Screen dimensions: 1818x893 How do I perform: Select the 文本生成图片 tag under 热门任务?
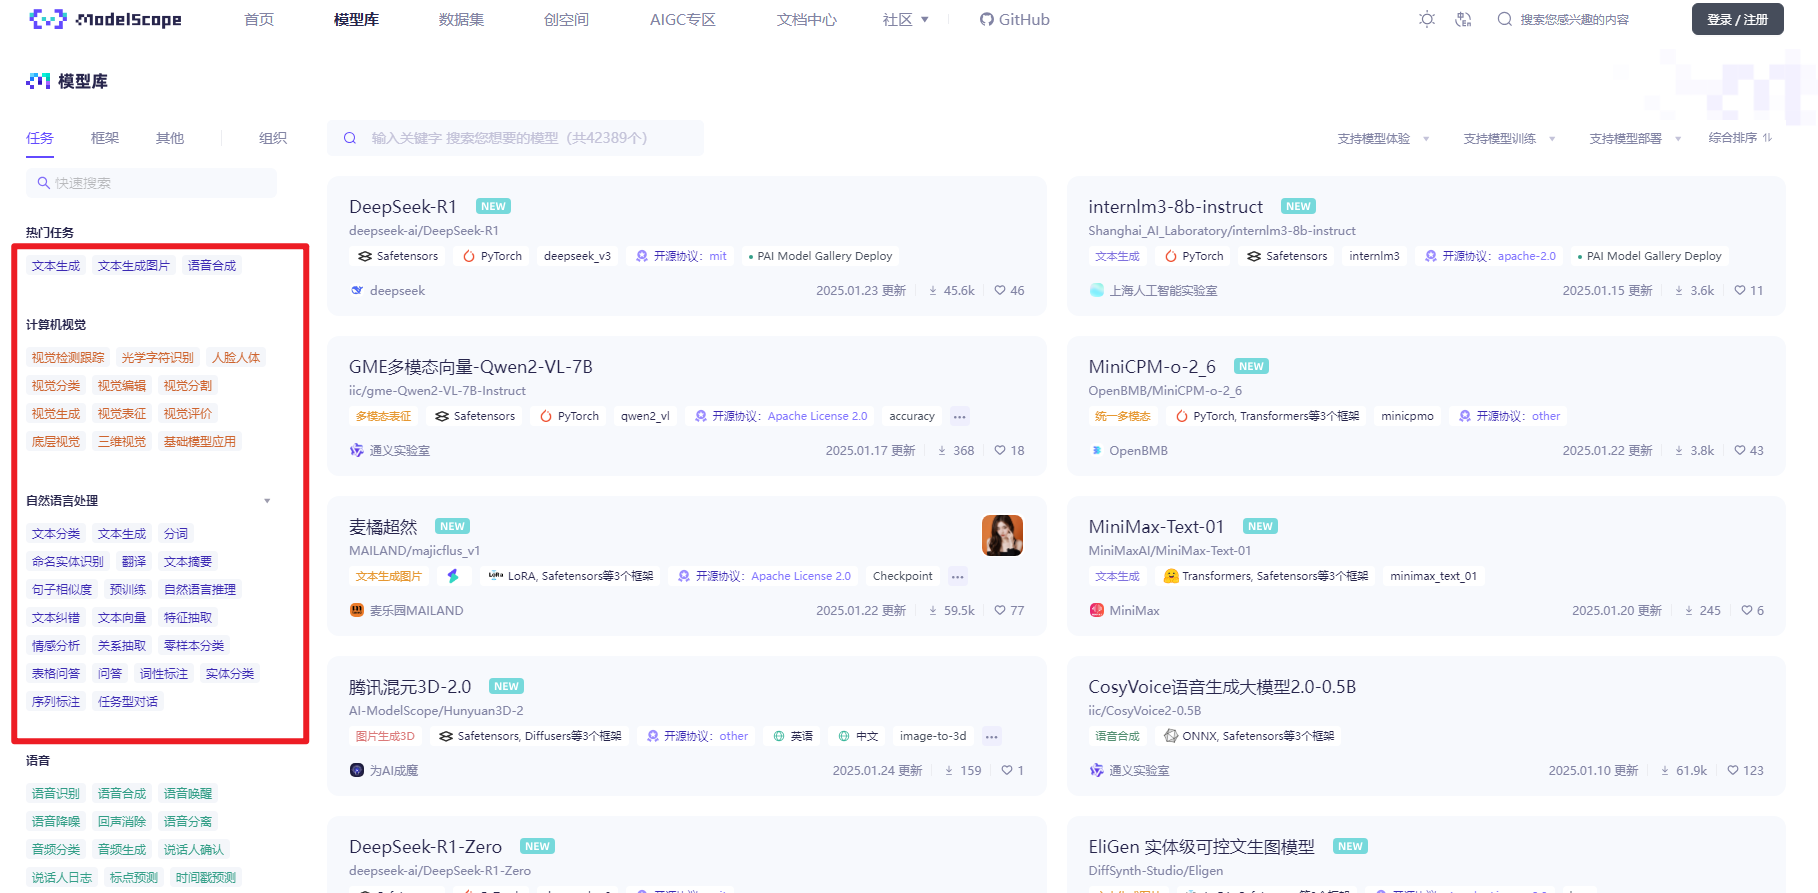click(x=134, y=266)
